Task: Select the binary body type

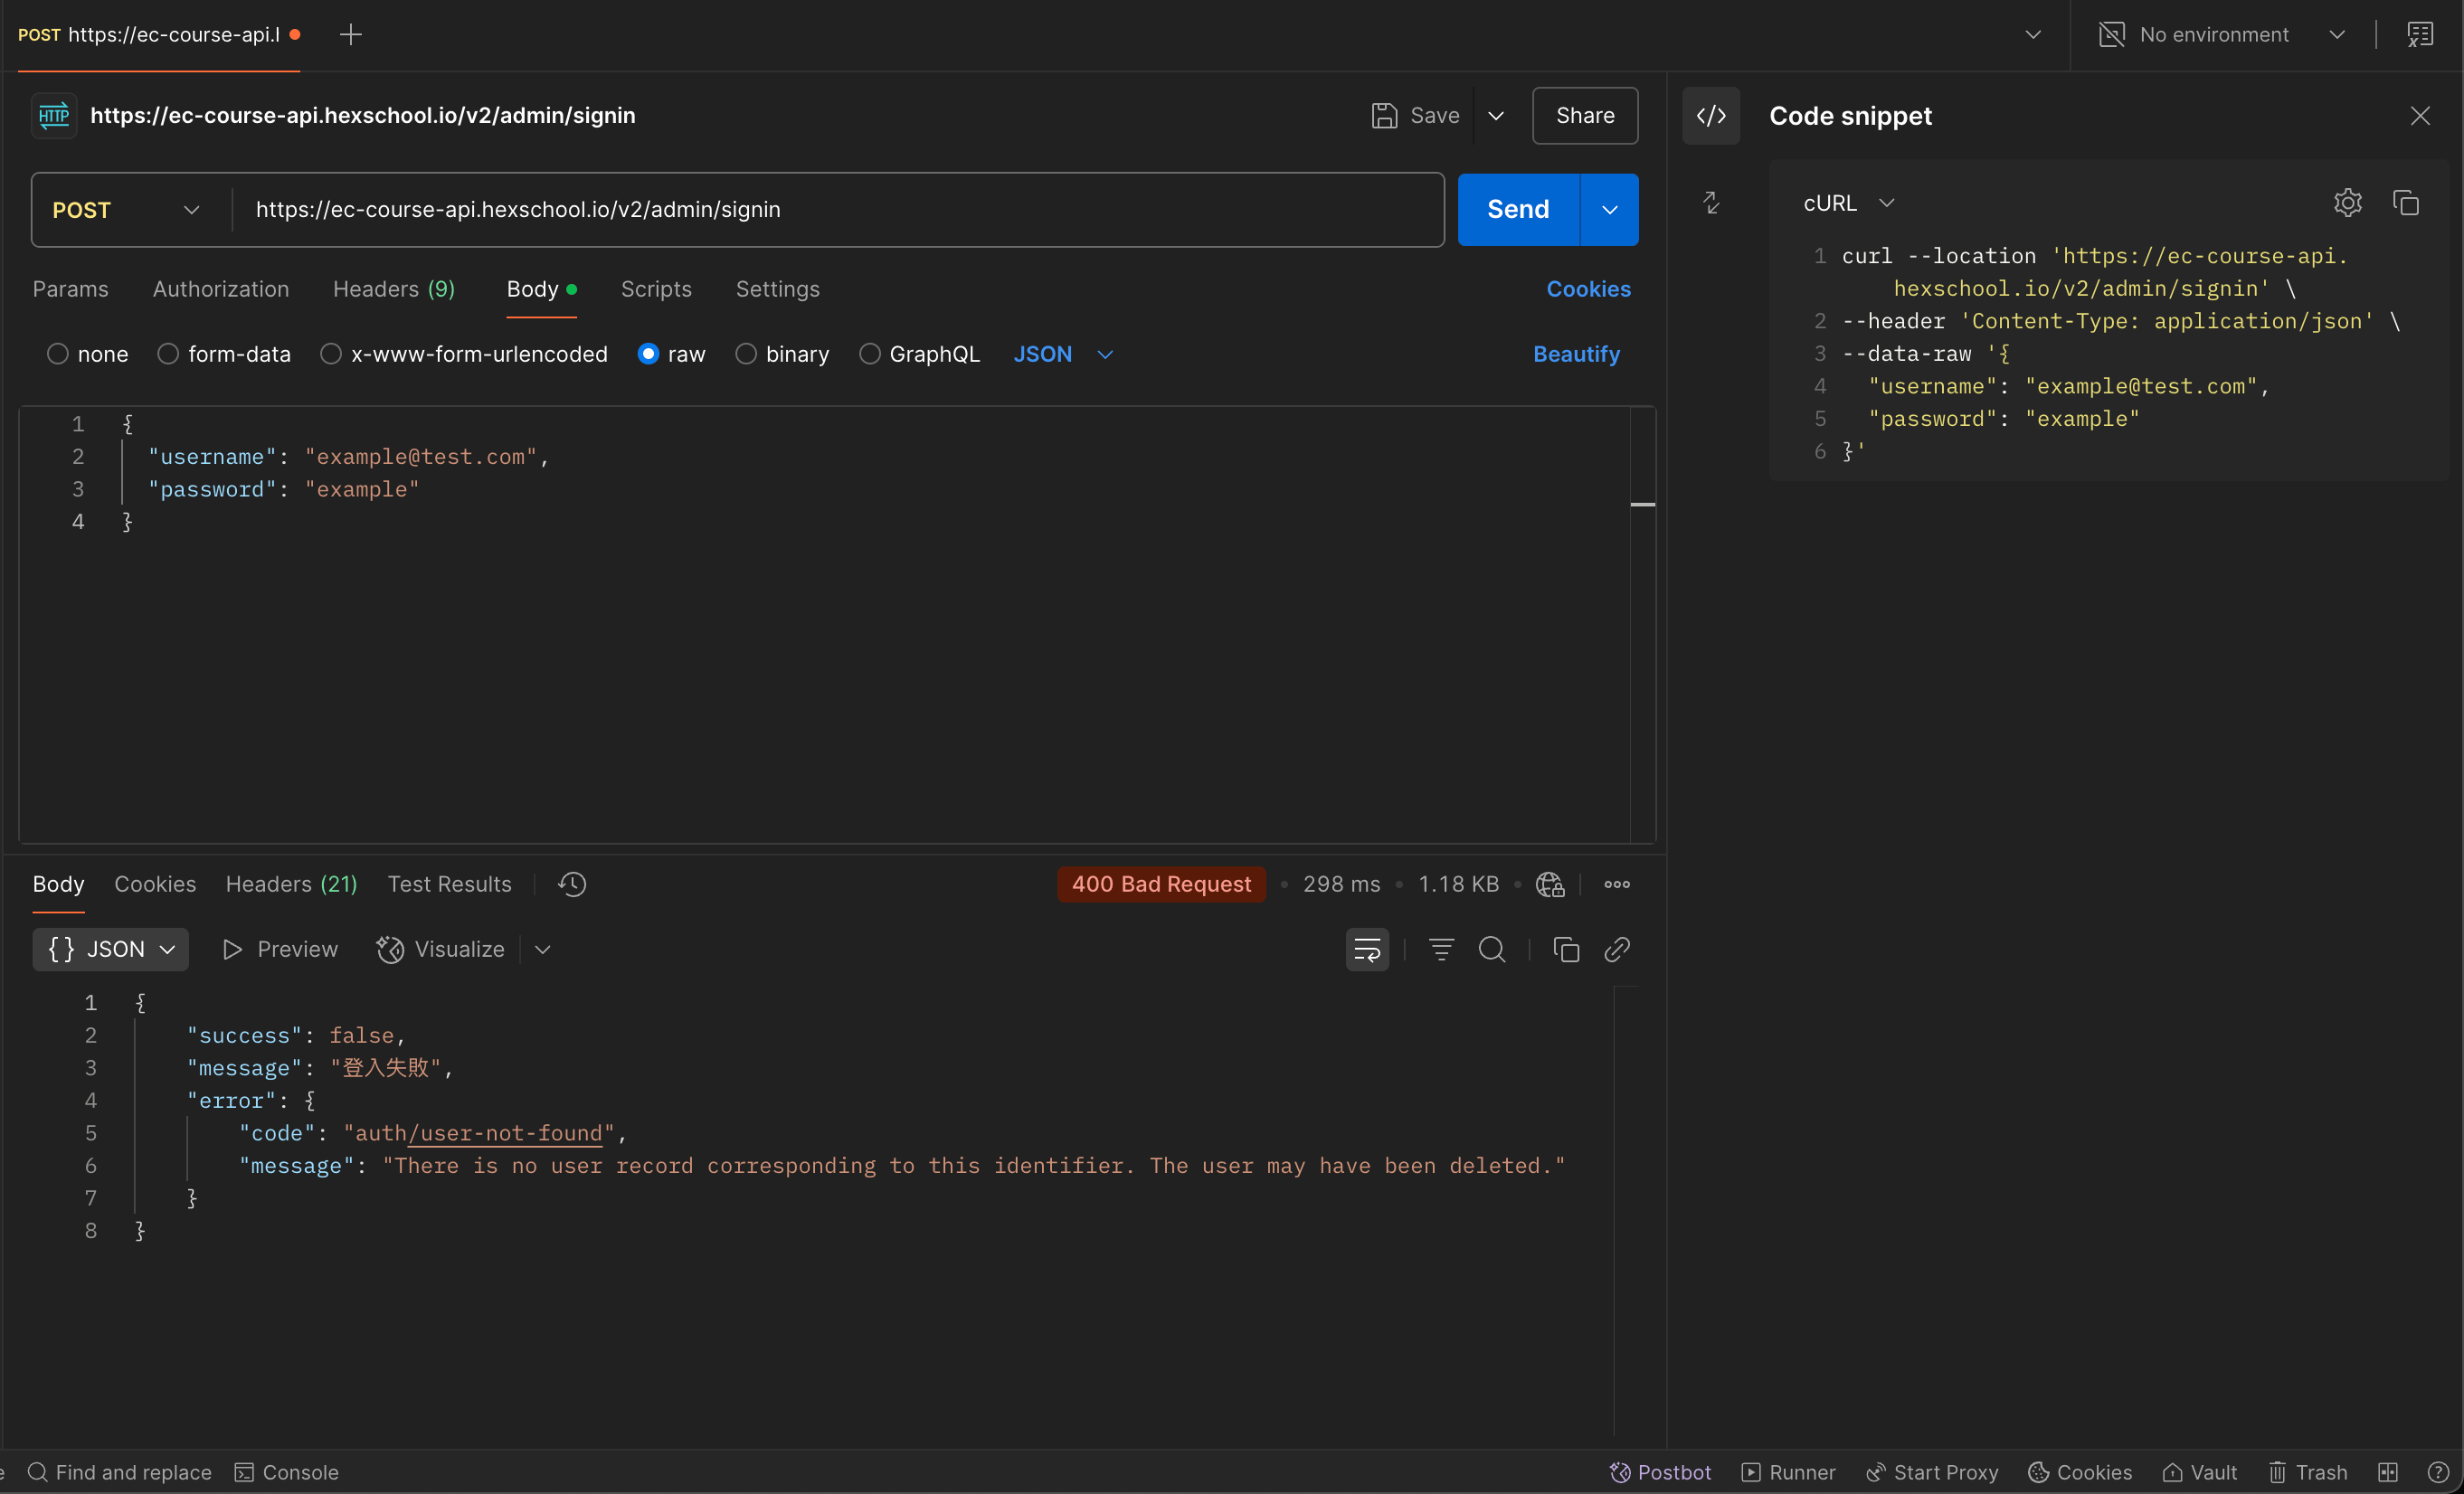Action: pyautogui.click(x=746, y=354)
